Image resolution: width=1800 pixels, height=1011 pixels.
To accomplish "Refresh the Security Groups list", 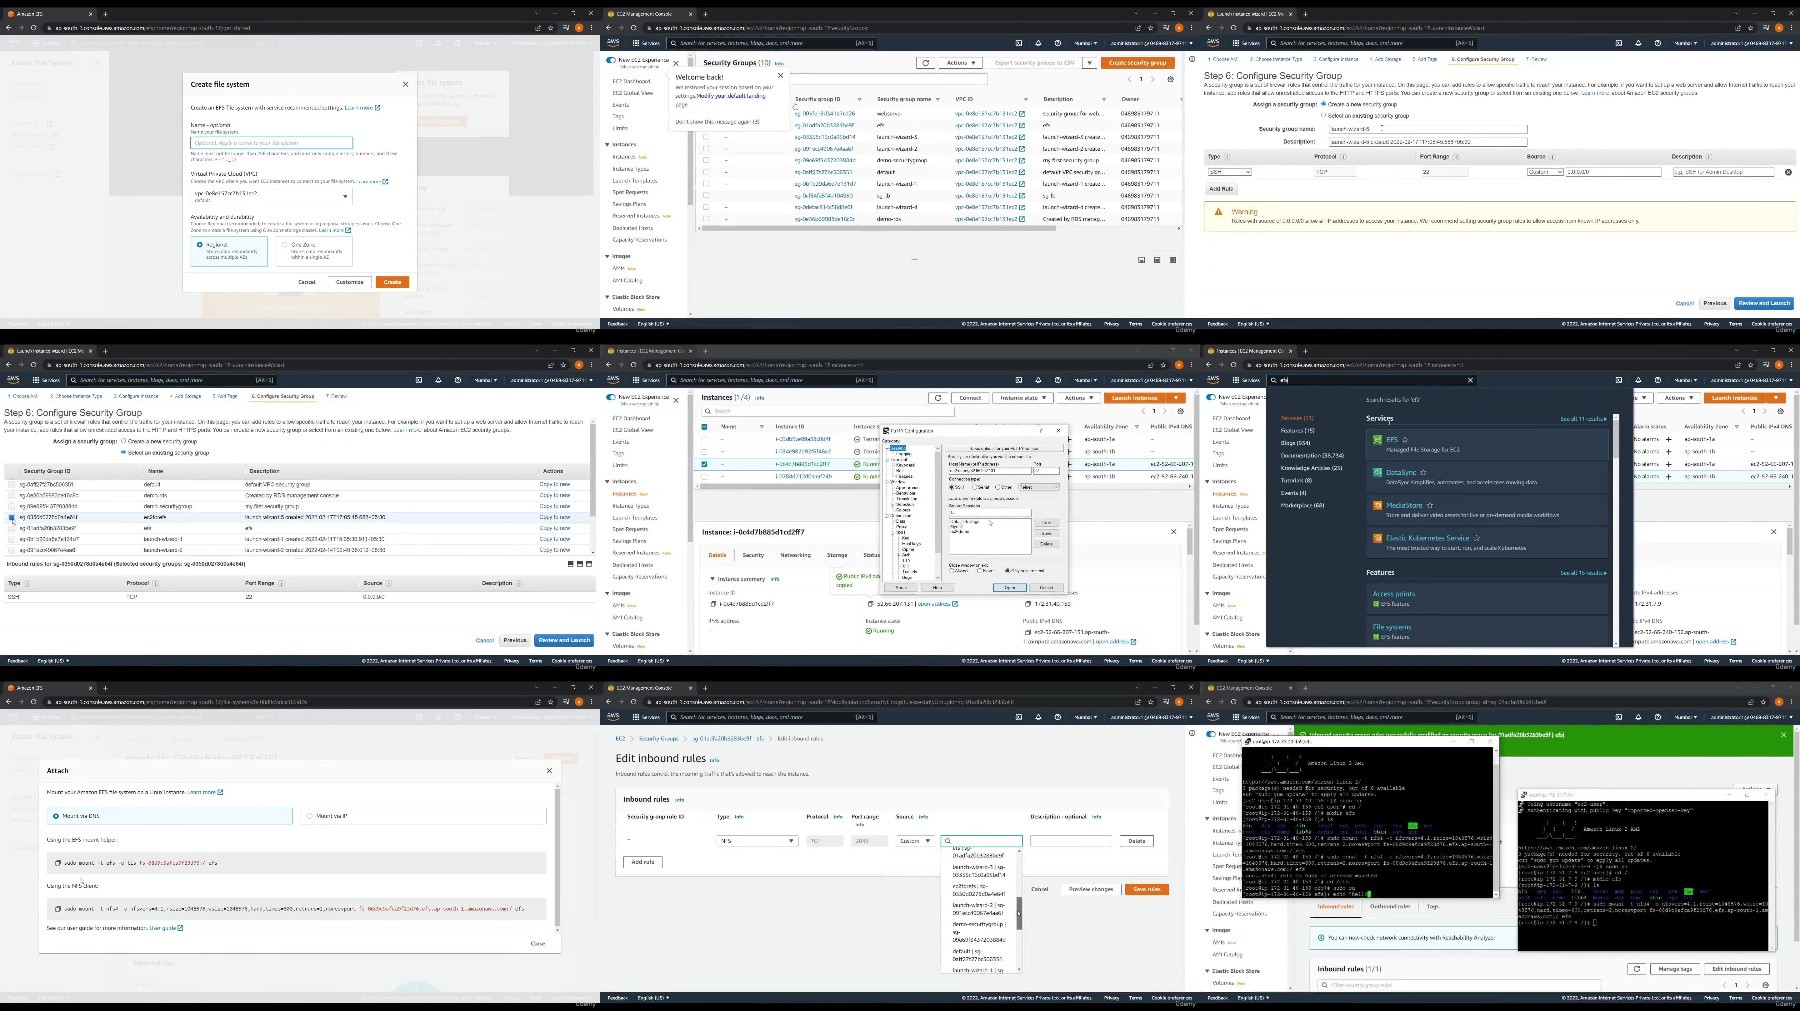I will [x=925, y=63].
